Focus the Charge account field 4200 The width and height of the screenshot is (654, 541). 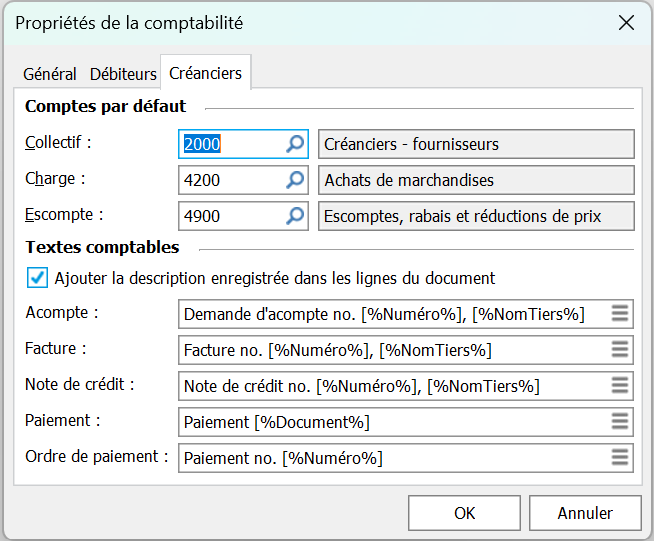click(230, 180)
